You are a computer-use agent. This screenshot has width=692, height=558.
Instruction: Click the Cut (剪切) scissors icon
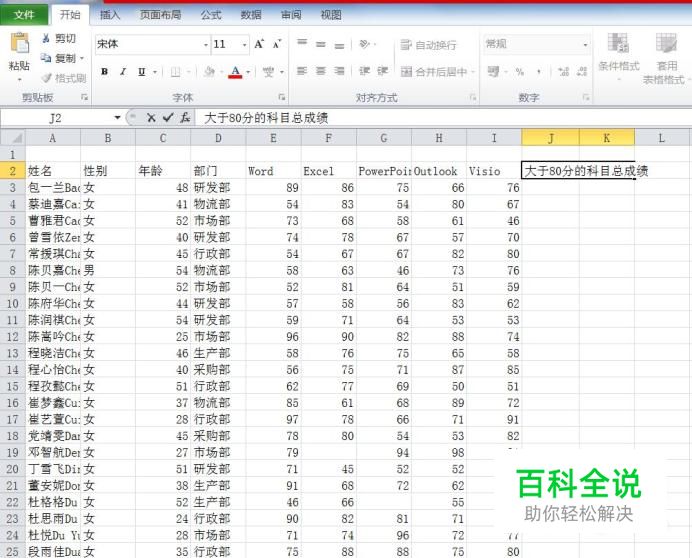pyautogui.click(x=46, y=38)
